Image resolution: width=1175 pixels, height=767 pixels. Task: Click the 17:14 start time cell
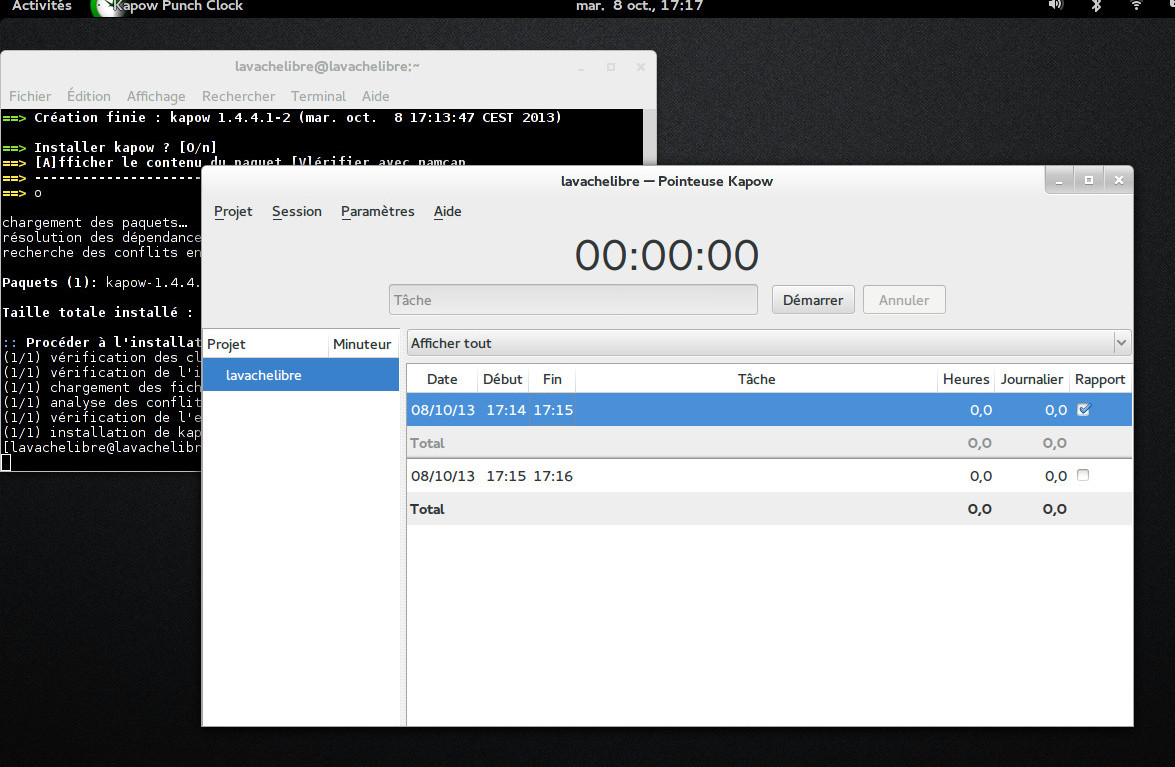coord(506,410)
